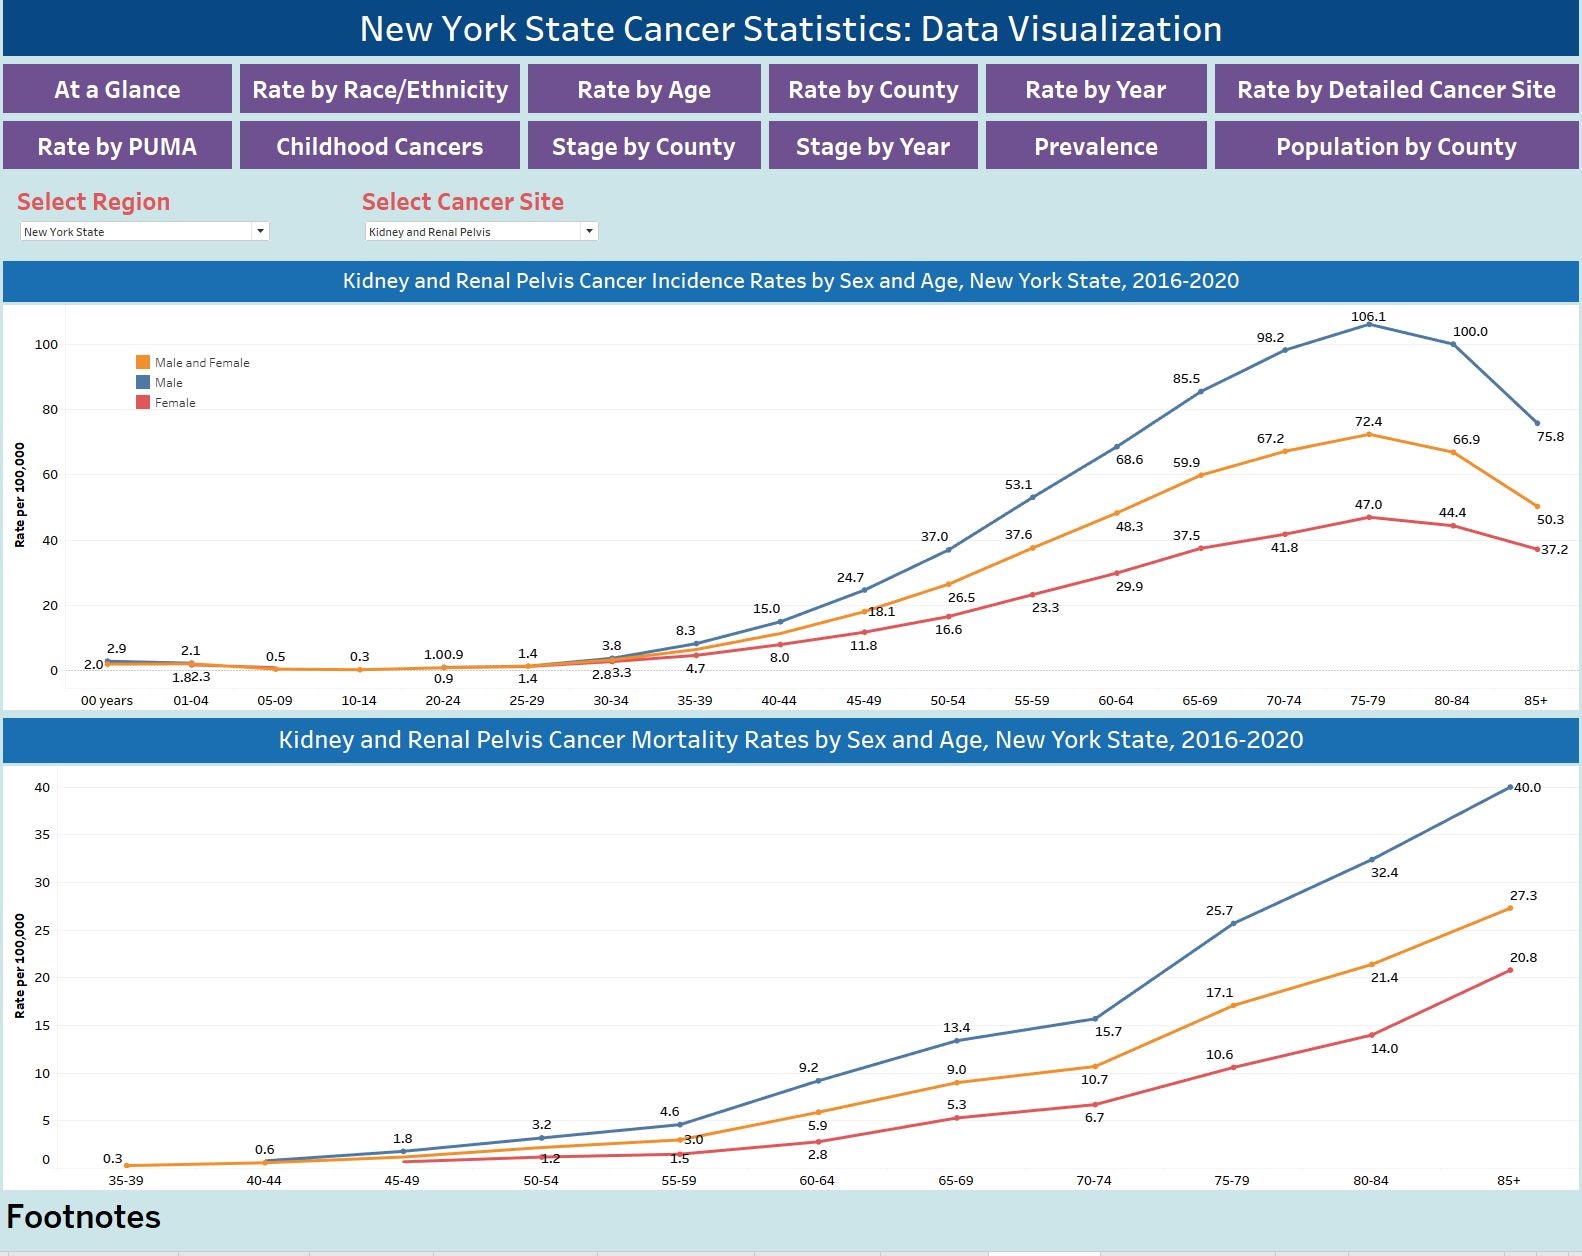The height and width of the screenshot is (1256, 1582).
Task: Click the 53.1 incidence data label
Action: (x=1018, y=484)
